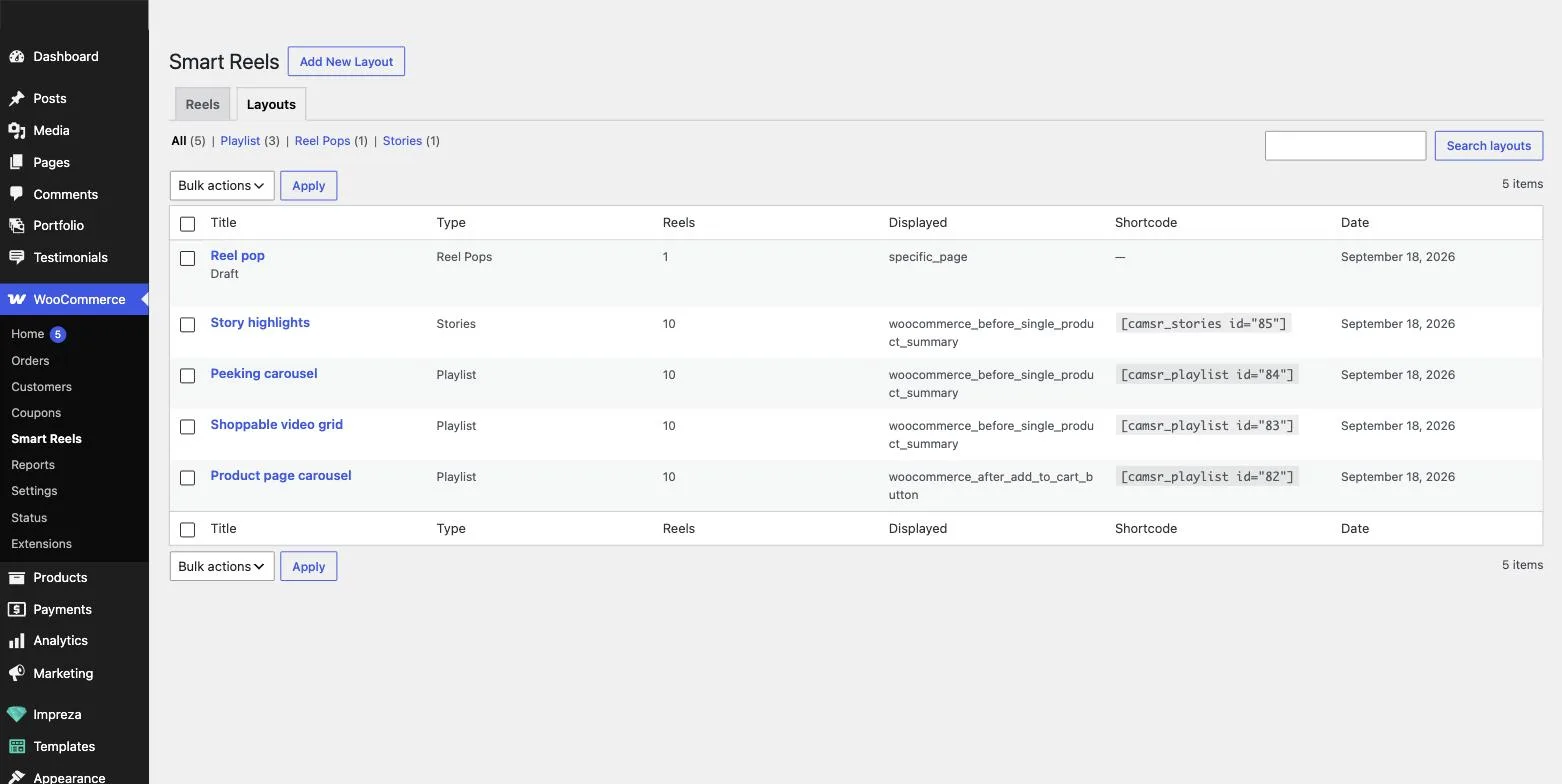This screenshot has width=1562, height=784.
Task: Click the Impreza diamond icon
Action: click(16, 715)
